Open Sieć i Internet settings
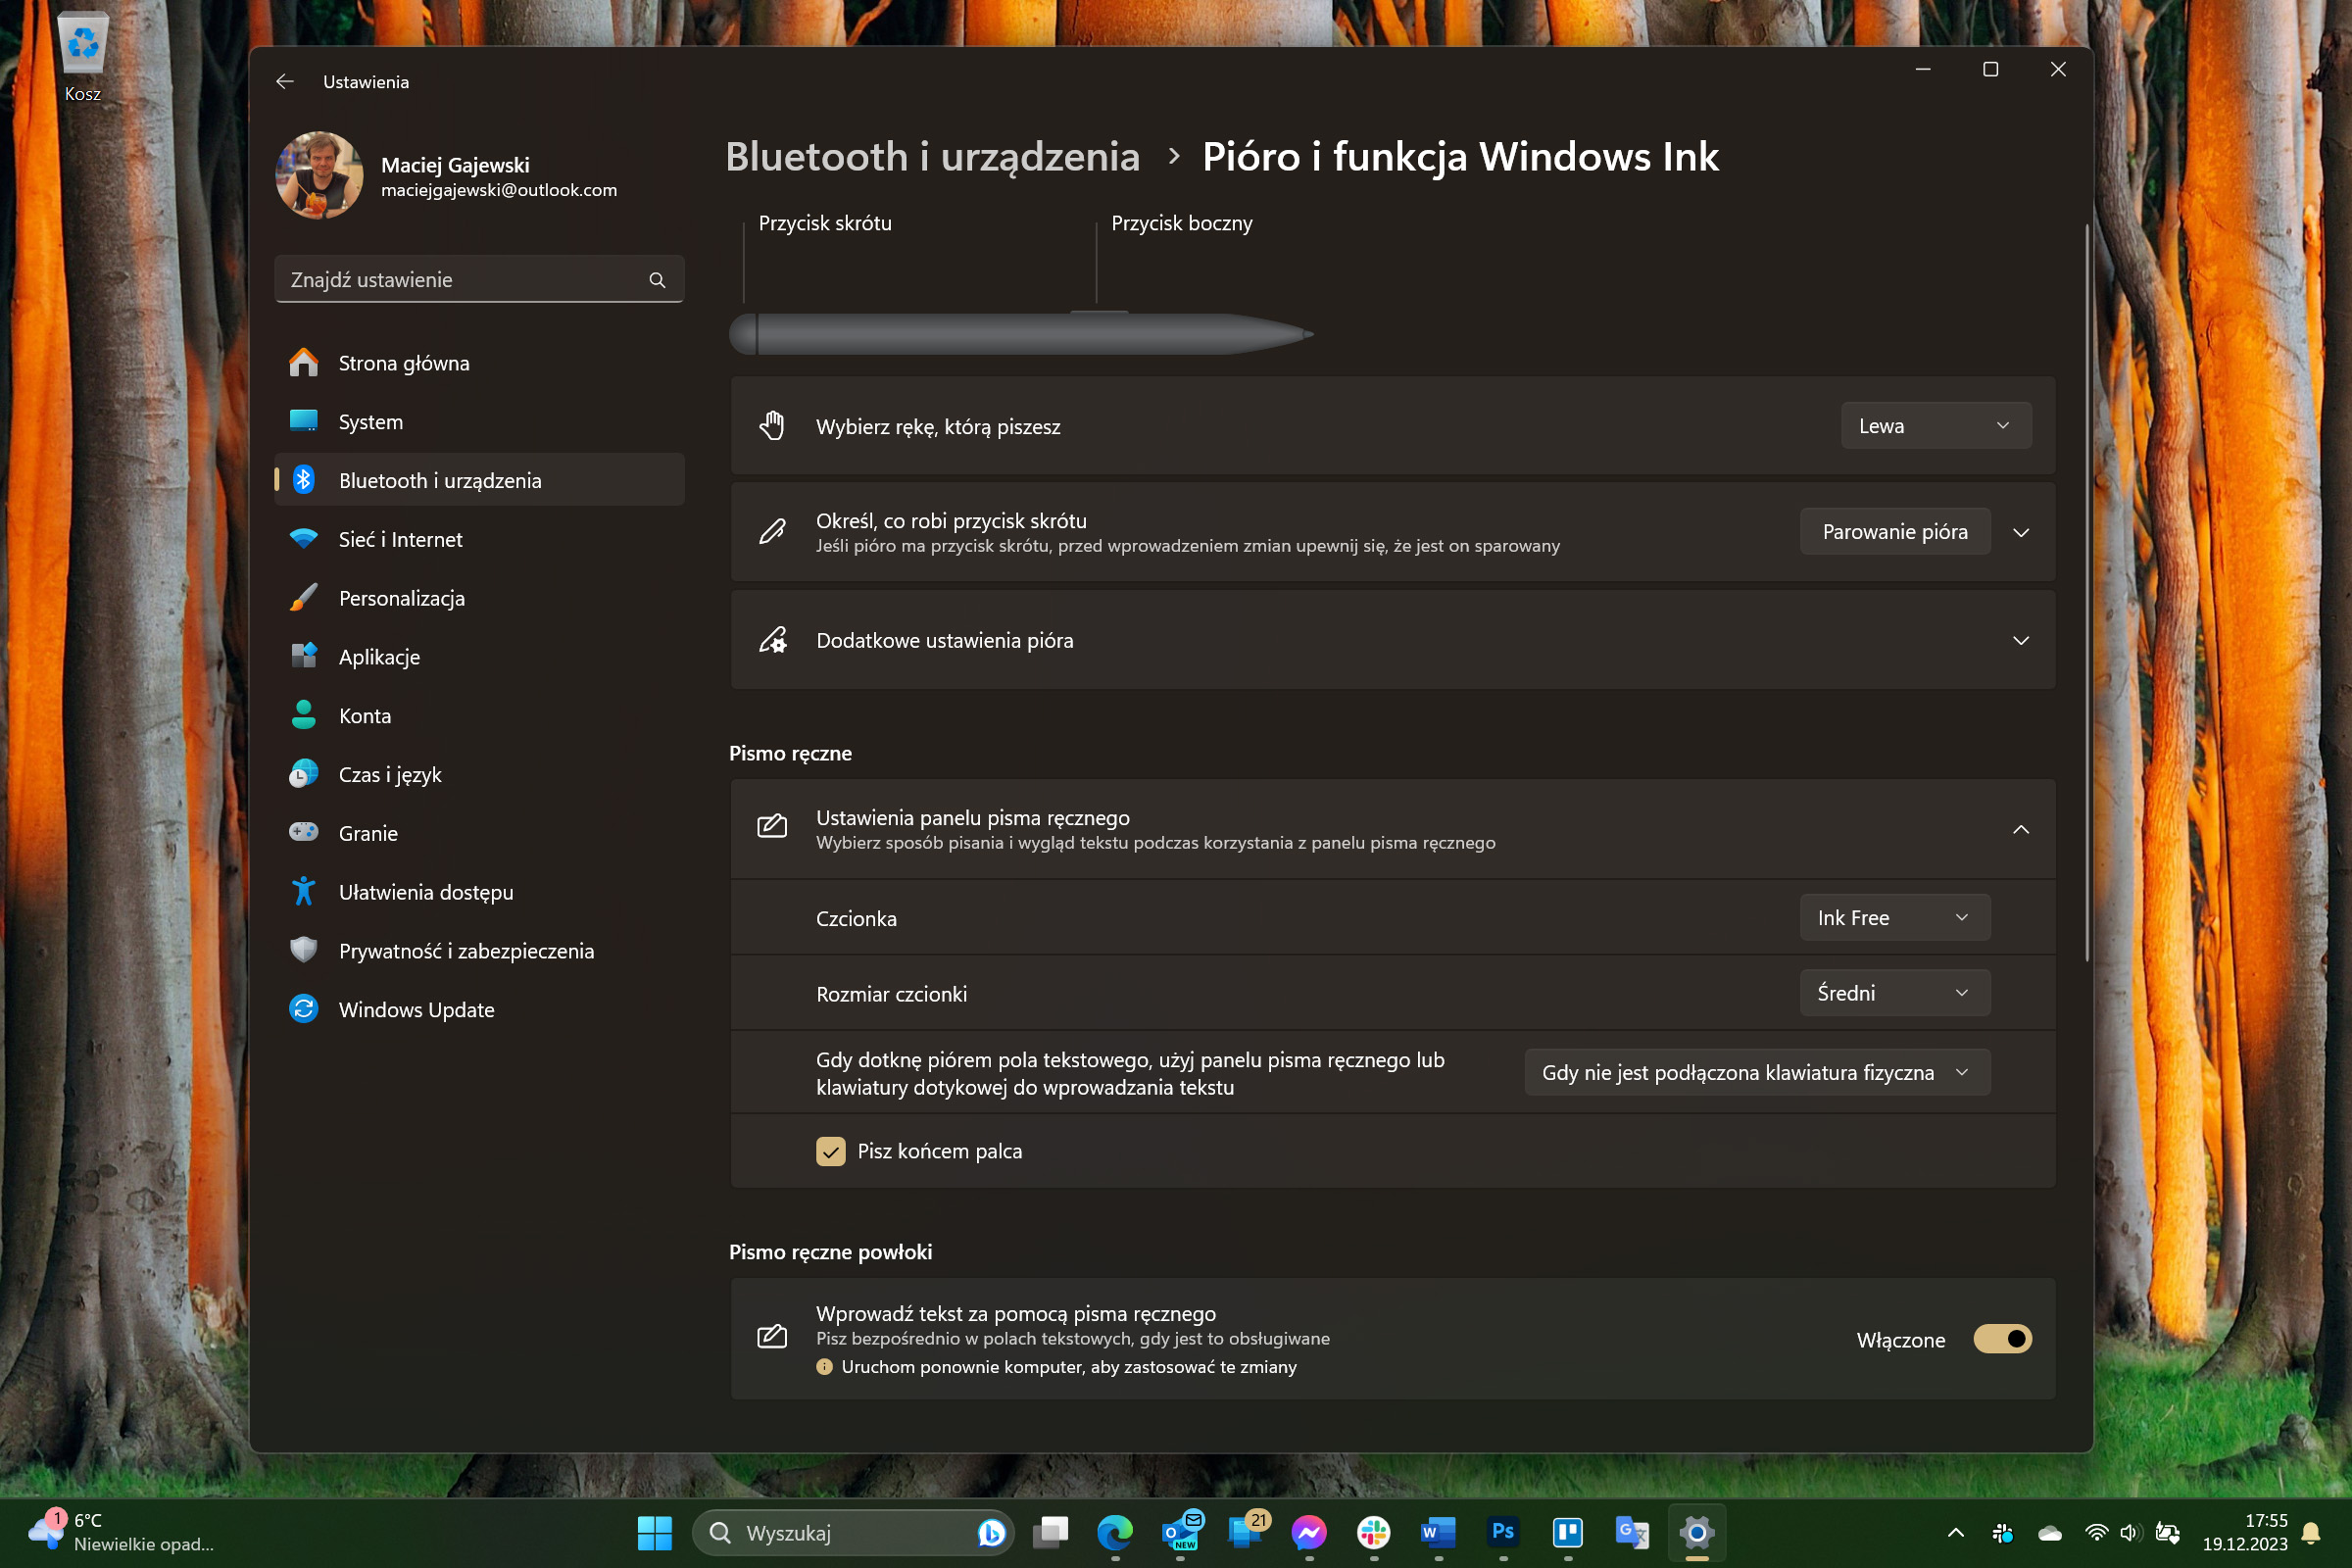Image resolution: width=2352 pixels, height=1568 pixels. 480,539
